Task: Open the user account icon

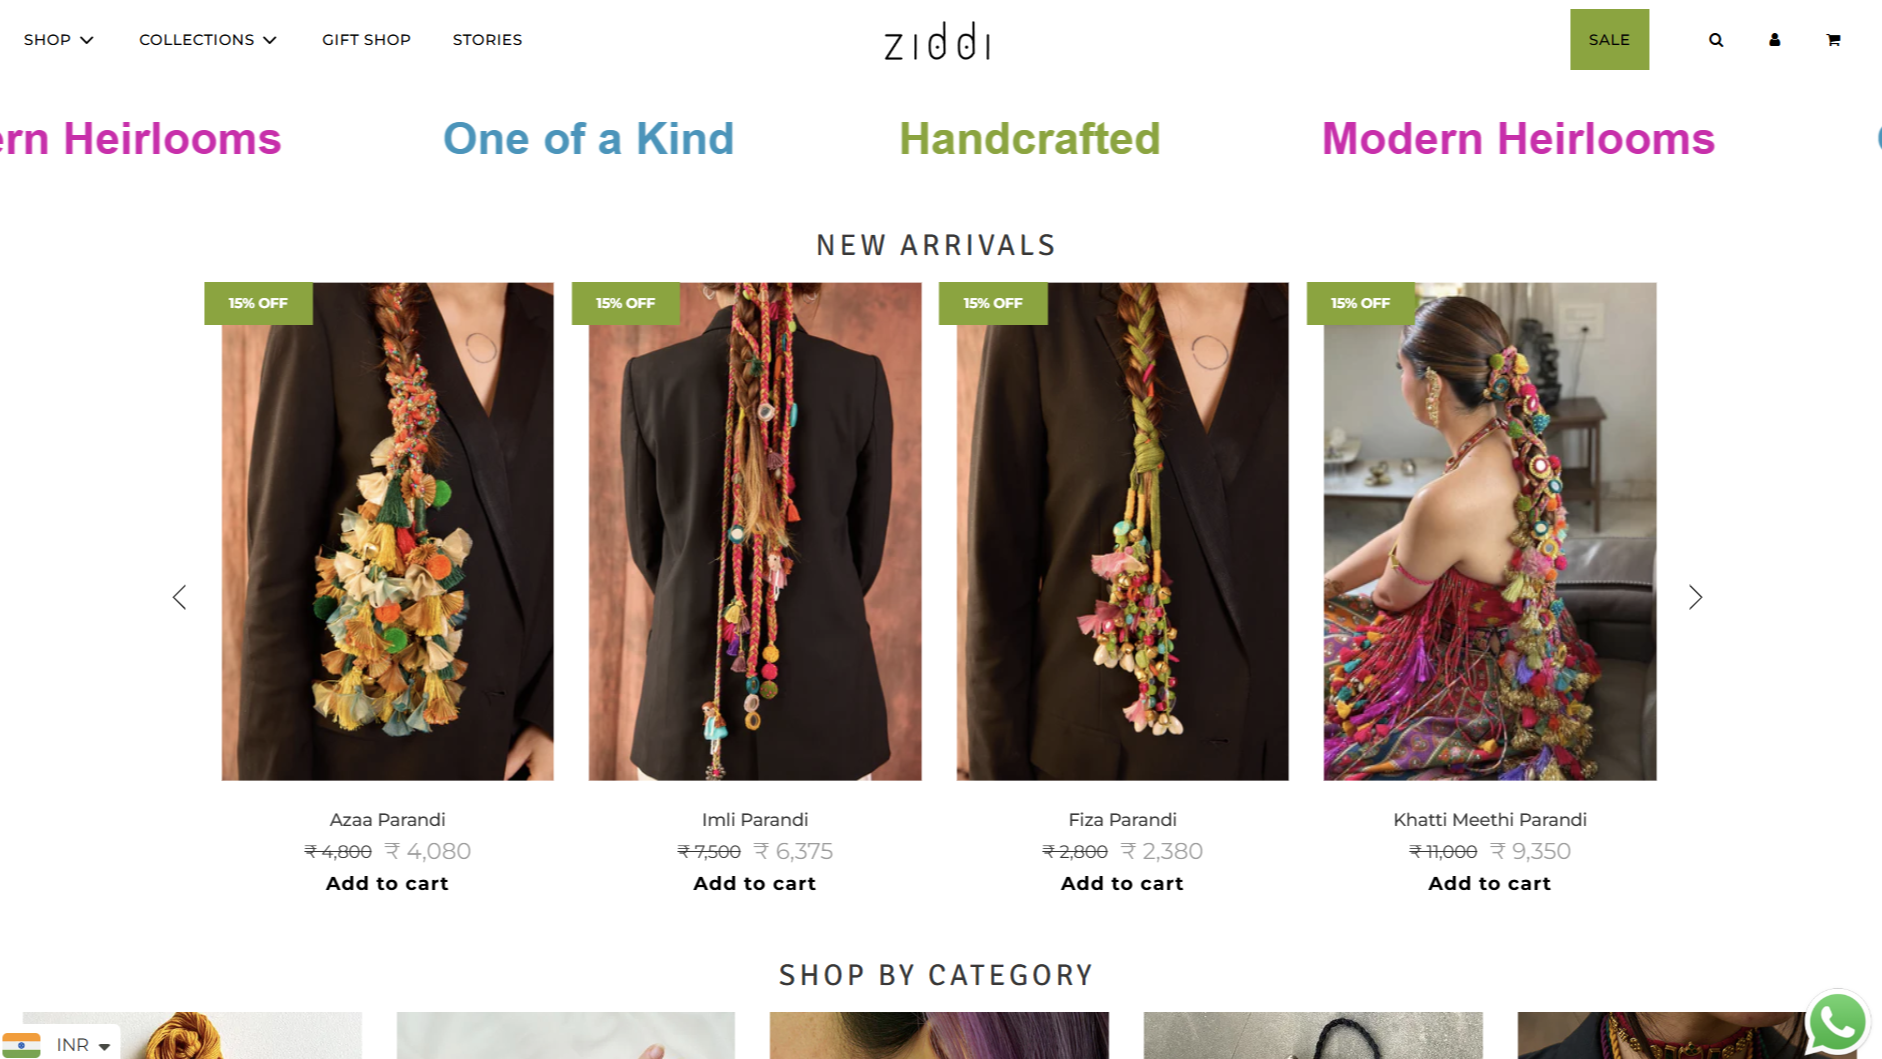Action: click(x=1774, y=40)
